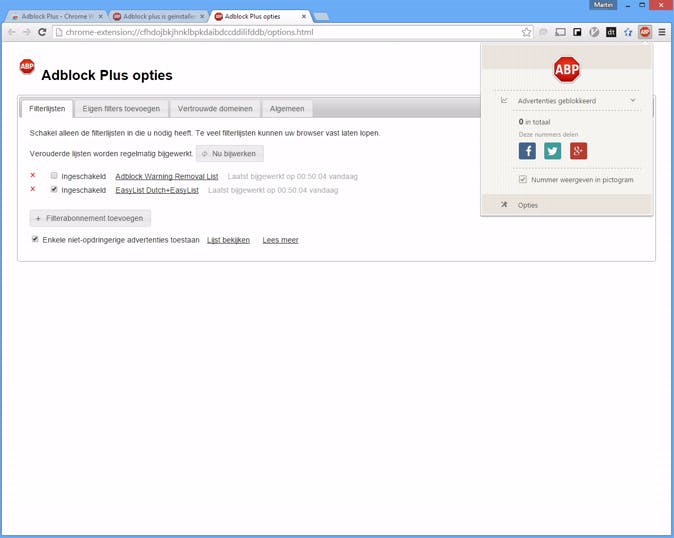Collapse the Advertenties geblokkeerd section chevron
The width and height of the screenshot is (674, 538).
633,100
